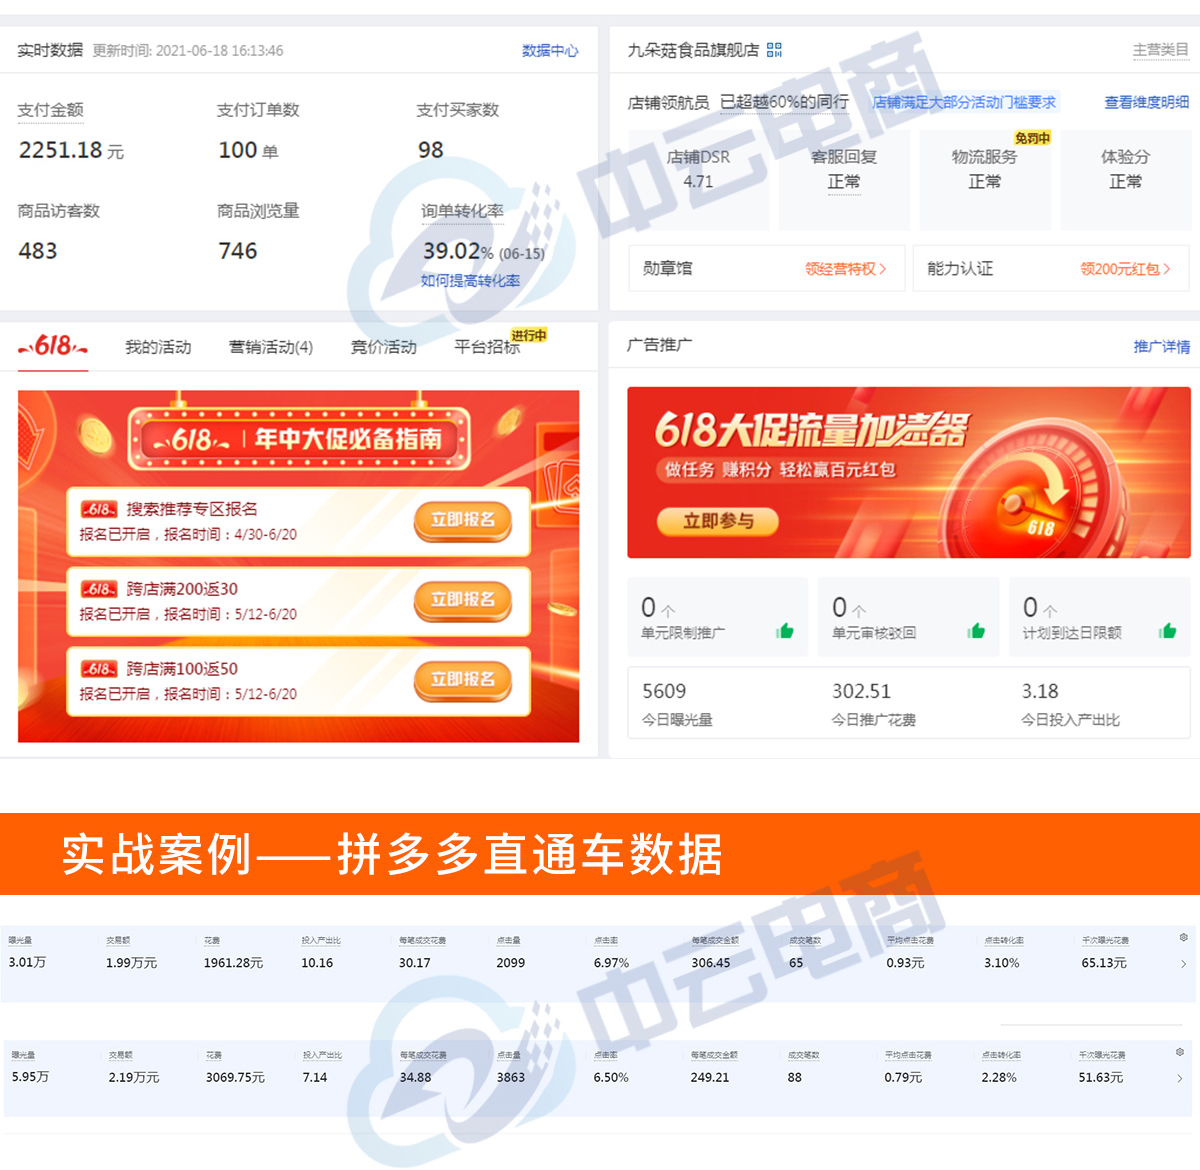This screenshot has width=1200, height=1170.
Task: Click the 支付金额 value 2251.18 元
Action: (x=71, y=151)
